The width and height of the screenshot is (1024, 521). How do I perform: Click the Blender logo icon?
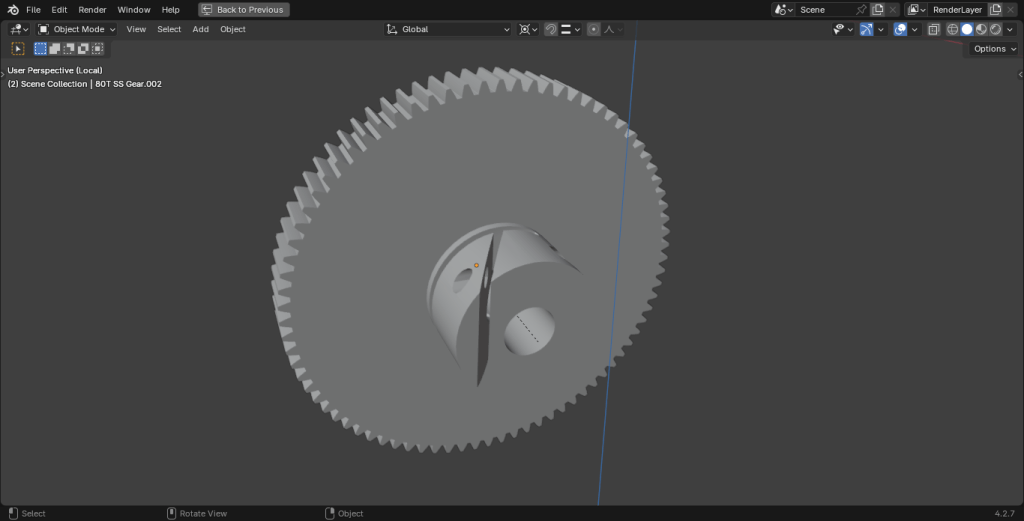tap(13, 9)
